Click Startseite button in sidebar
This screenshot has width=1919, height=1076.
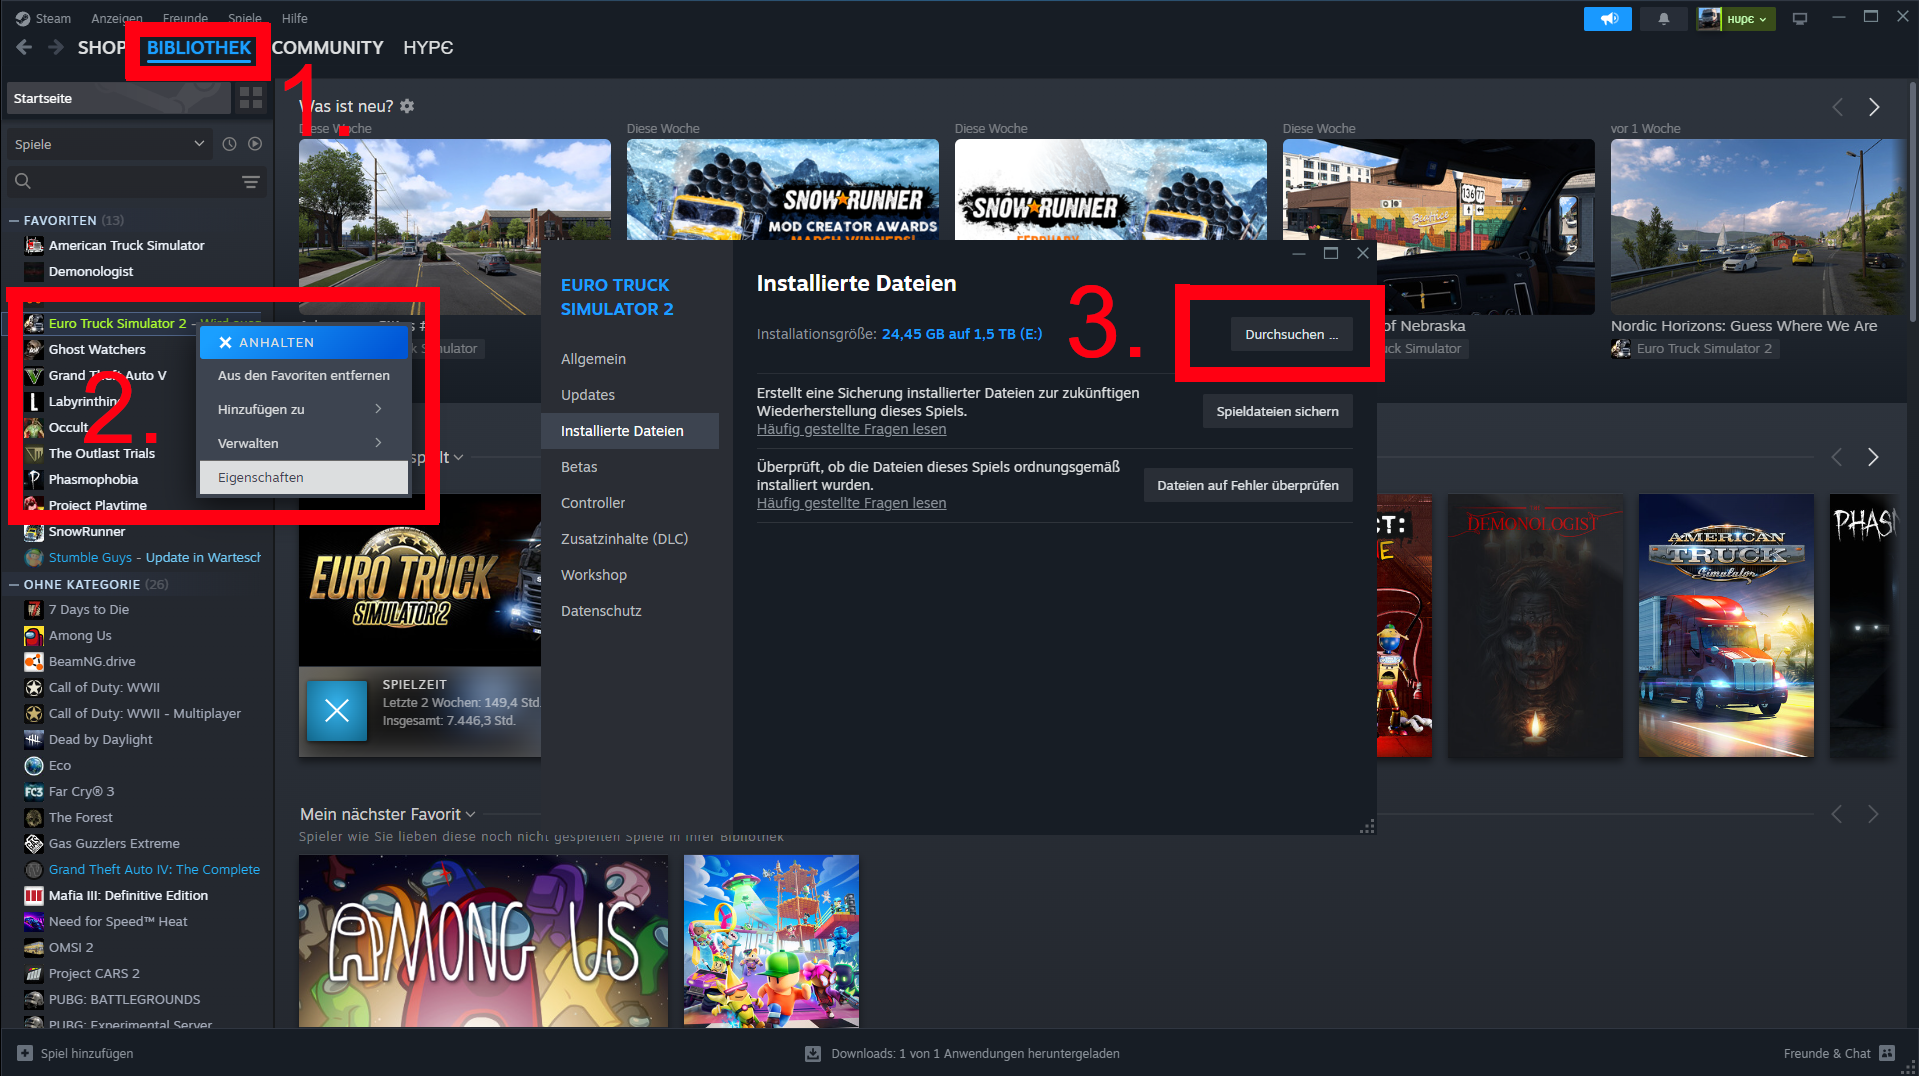(x=118, y=98)
